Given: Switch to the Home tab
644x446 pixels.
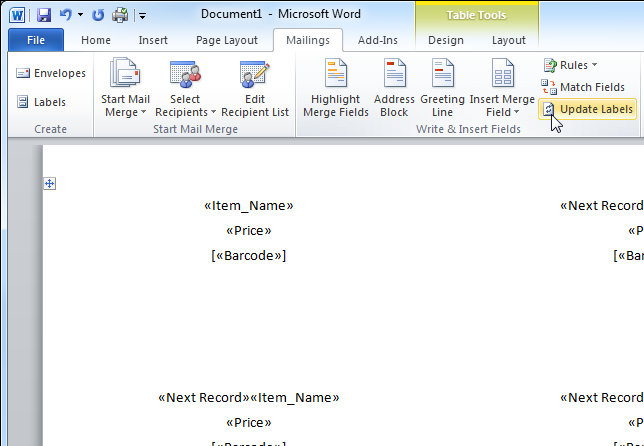Looking at the screenshot, I should click(x=96, y=40).
